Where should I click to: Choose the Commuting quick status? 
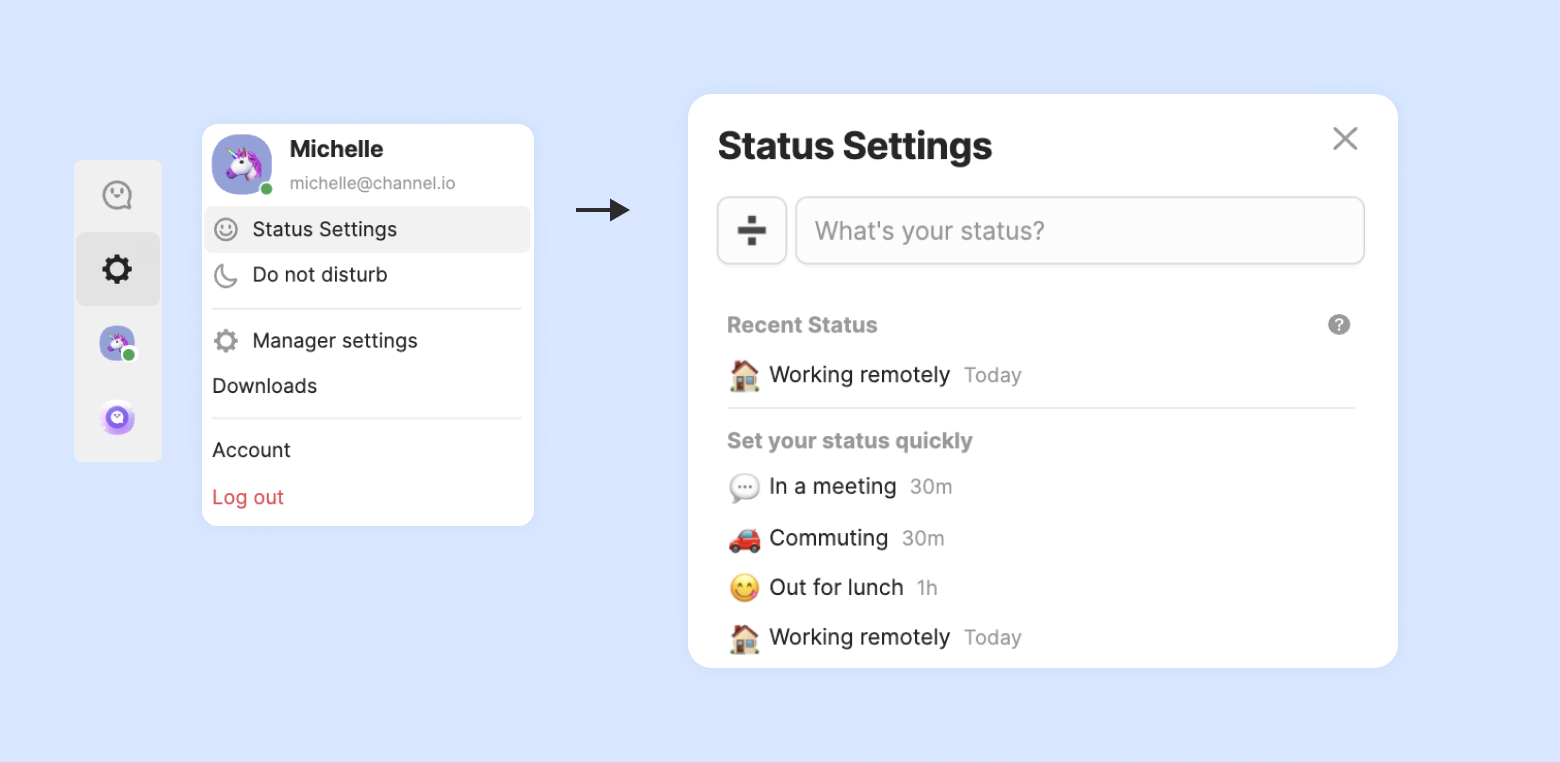coord(828,538)
